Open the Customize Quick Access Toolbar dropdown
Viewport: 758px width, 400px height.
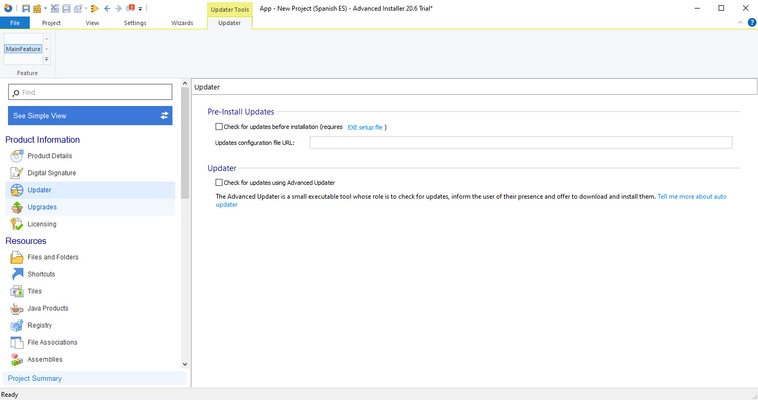coord(140,9)
